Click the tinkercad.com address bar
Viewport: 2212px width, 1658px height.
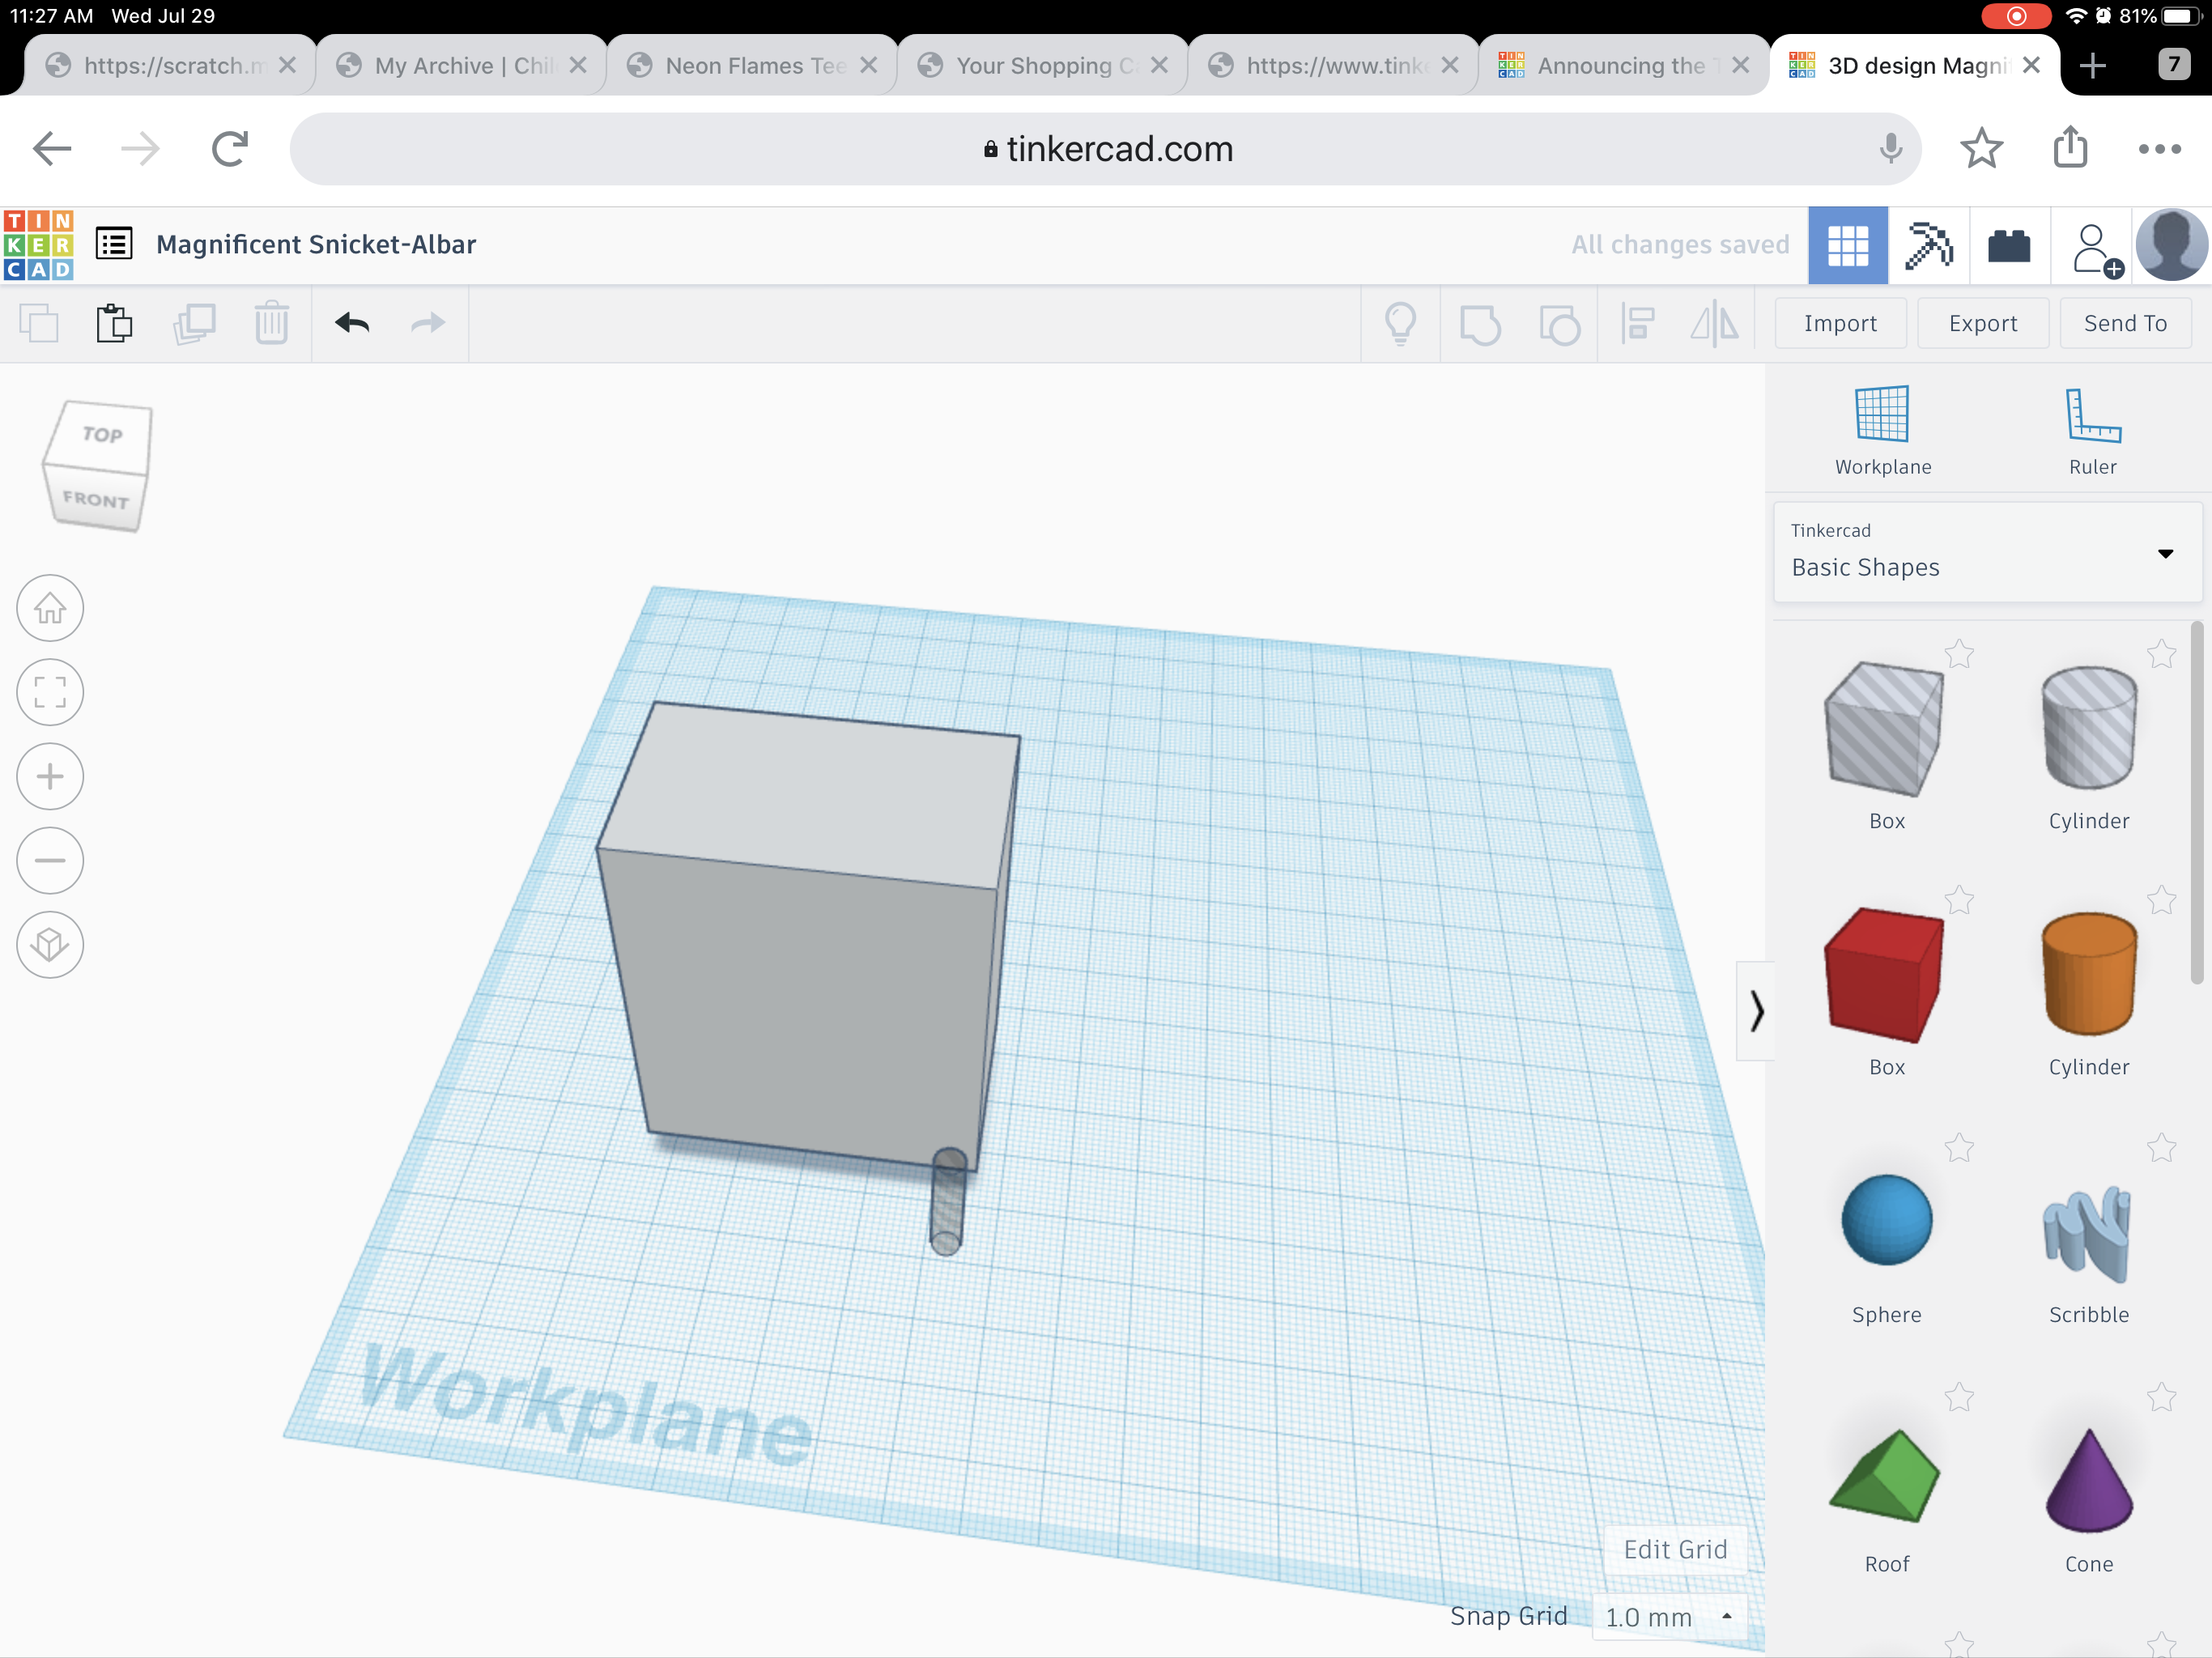pos(1105,149)
